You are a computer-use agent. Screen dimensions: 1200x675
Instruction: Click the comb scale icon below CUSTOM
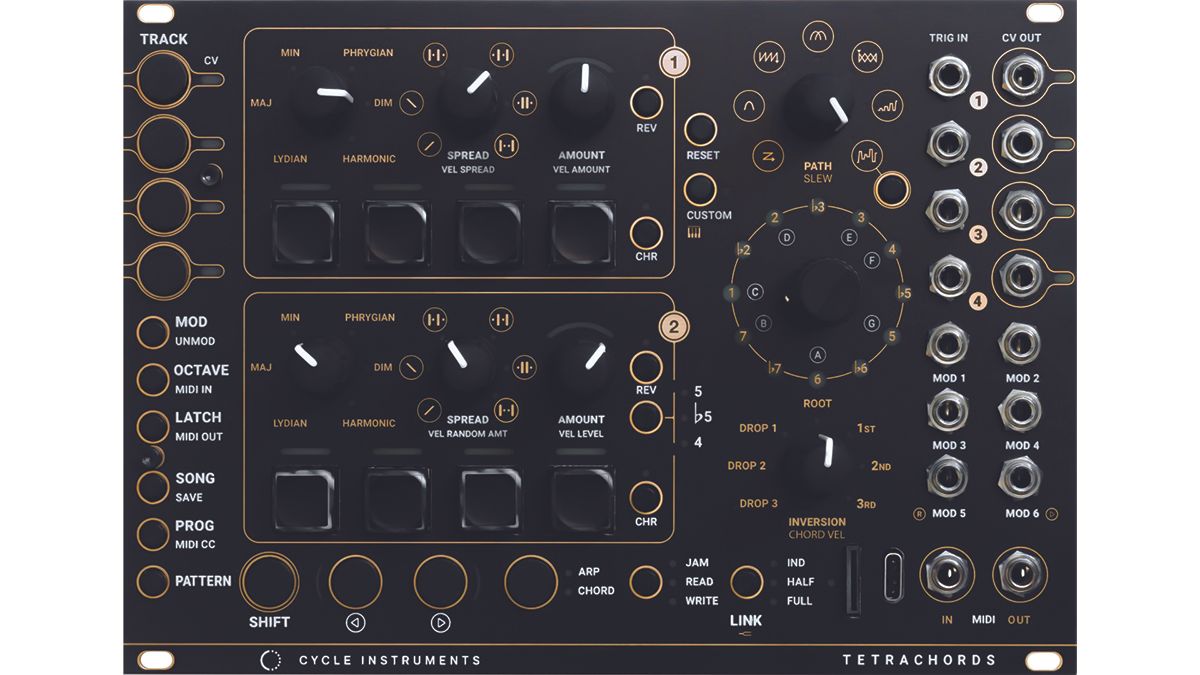coord(697,230)
